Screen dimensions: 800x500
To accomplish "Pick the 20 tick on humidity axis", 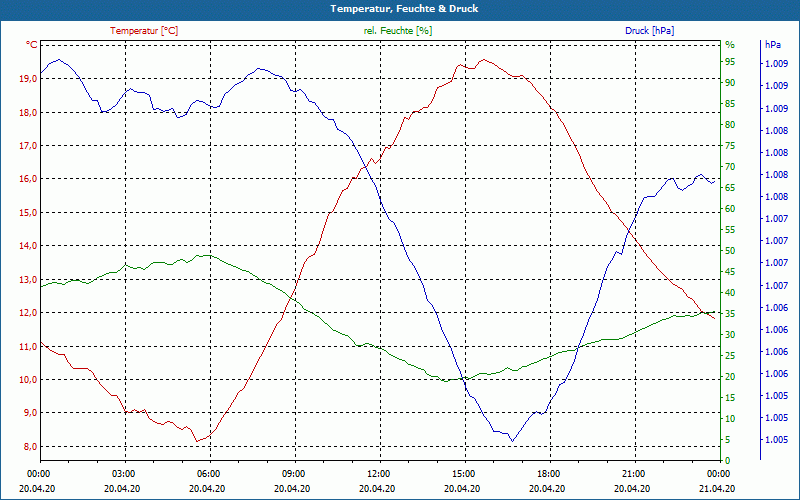I will pyautogui.click(x=730, y=377).
